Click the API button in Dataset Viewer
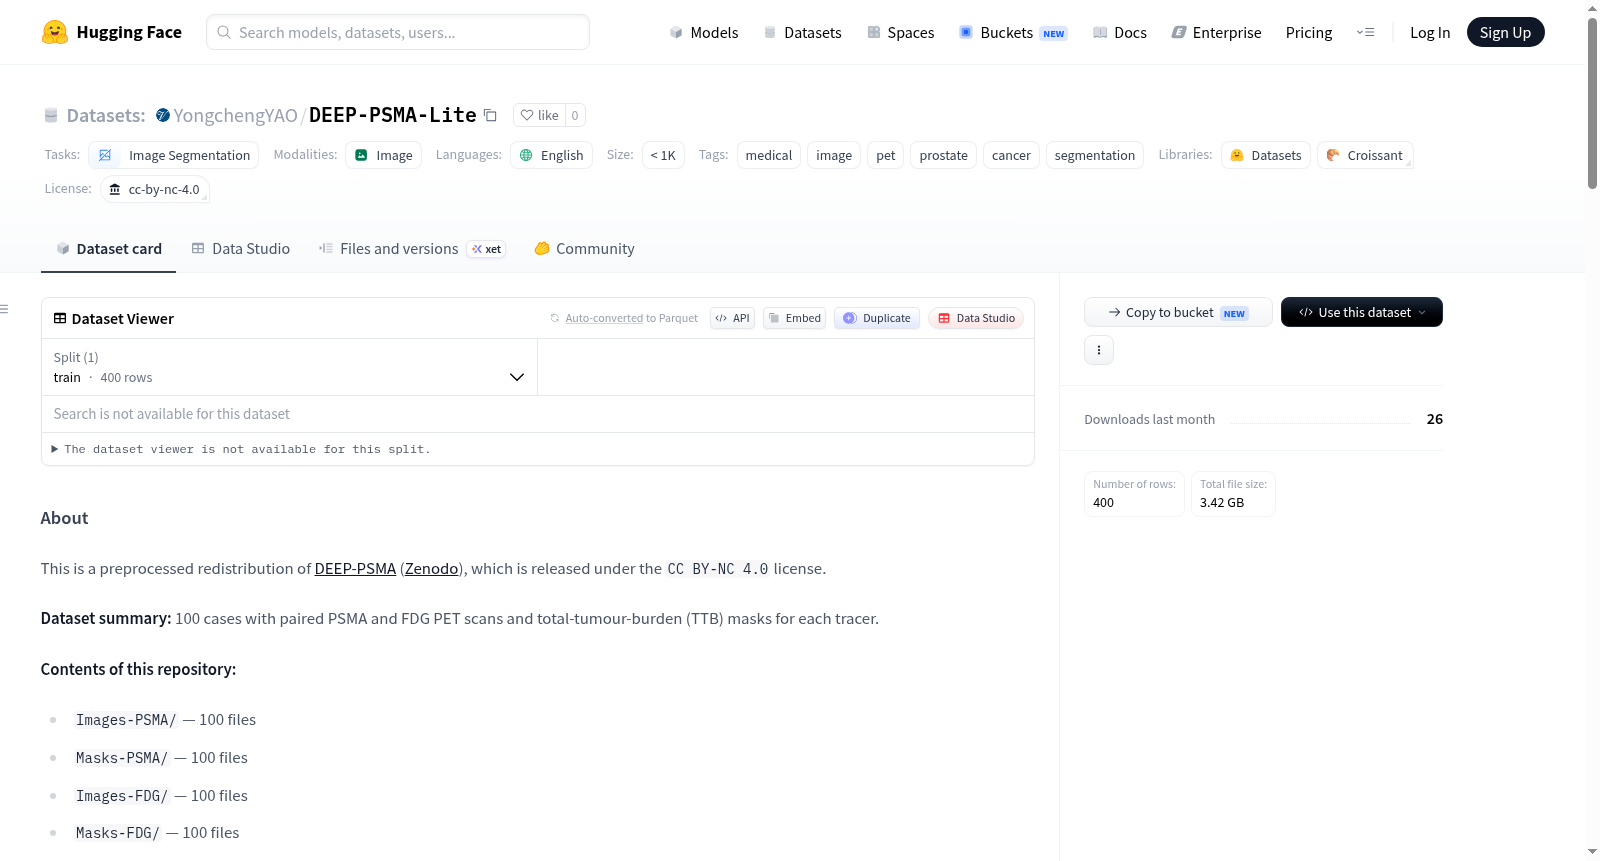Image resolution: width=1600 pixels, height=861 pixels. [x=732, y=318]
